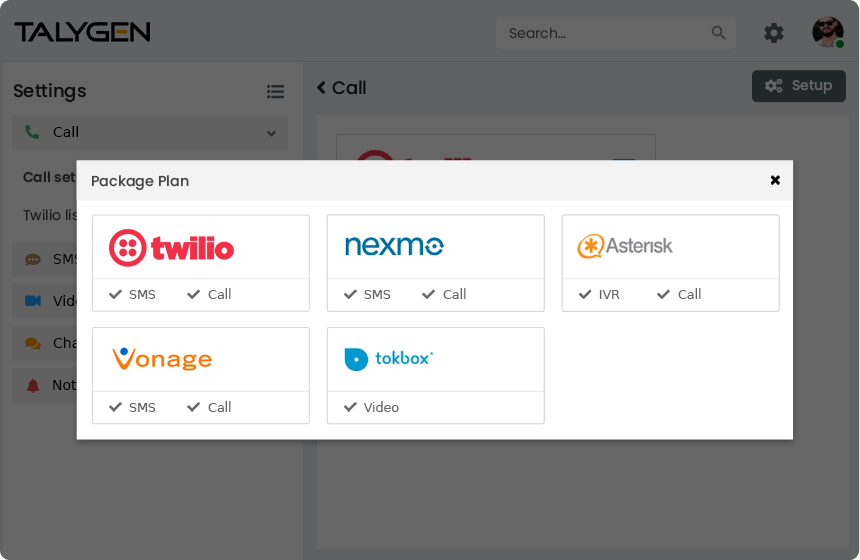Click the Call page title text
The height and width of the screenshot is (560, 860).
point(349,88)
